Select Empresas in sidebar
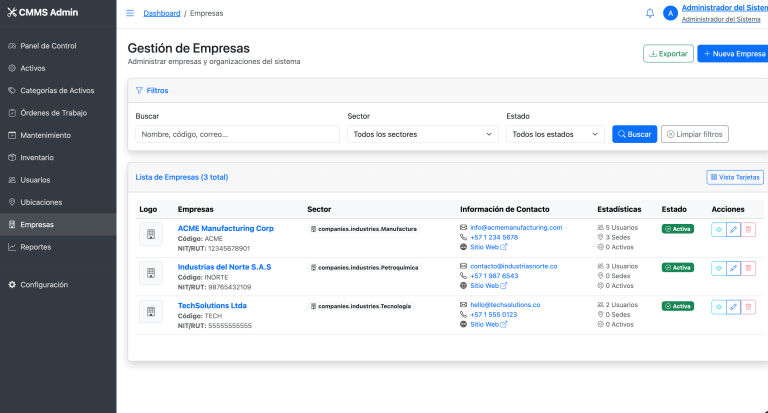The width and height of the screenshot is (768, 413). pos(58,224)
